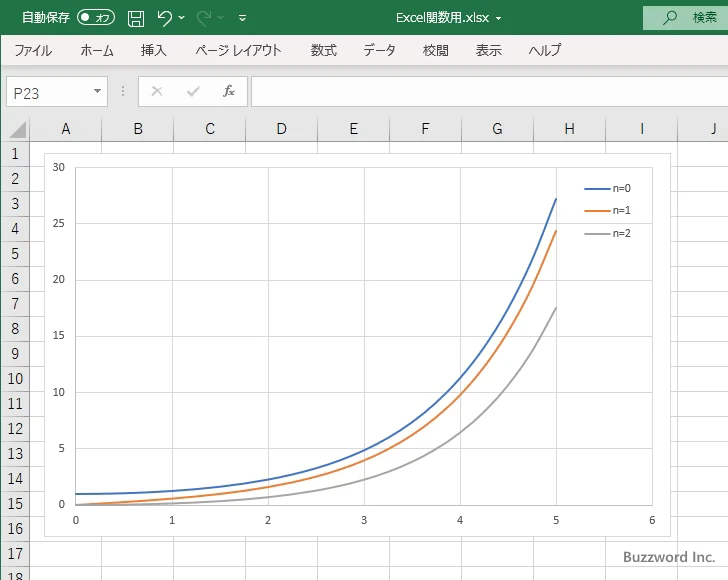Viewport: 728px width, 580px height.
Task: Click the Select All corner triangle
Action: click(18, 129)
